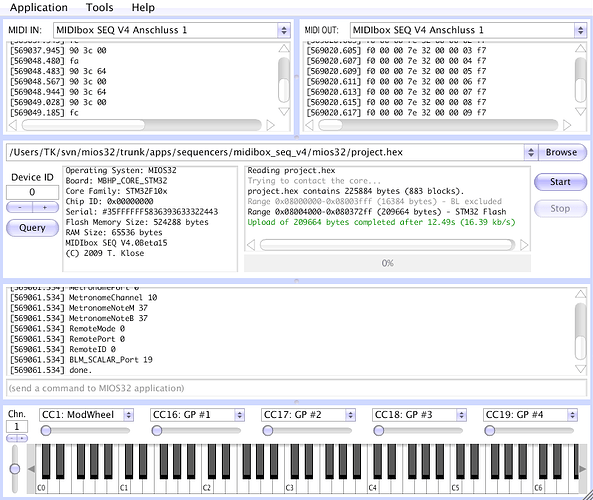Increase Device ID with plus button
The height and width of the screenshot is (500, 593).
coord(45,207)
